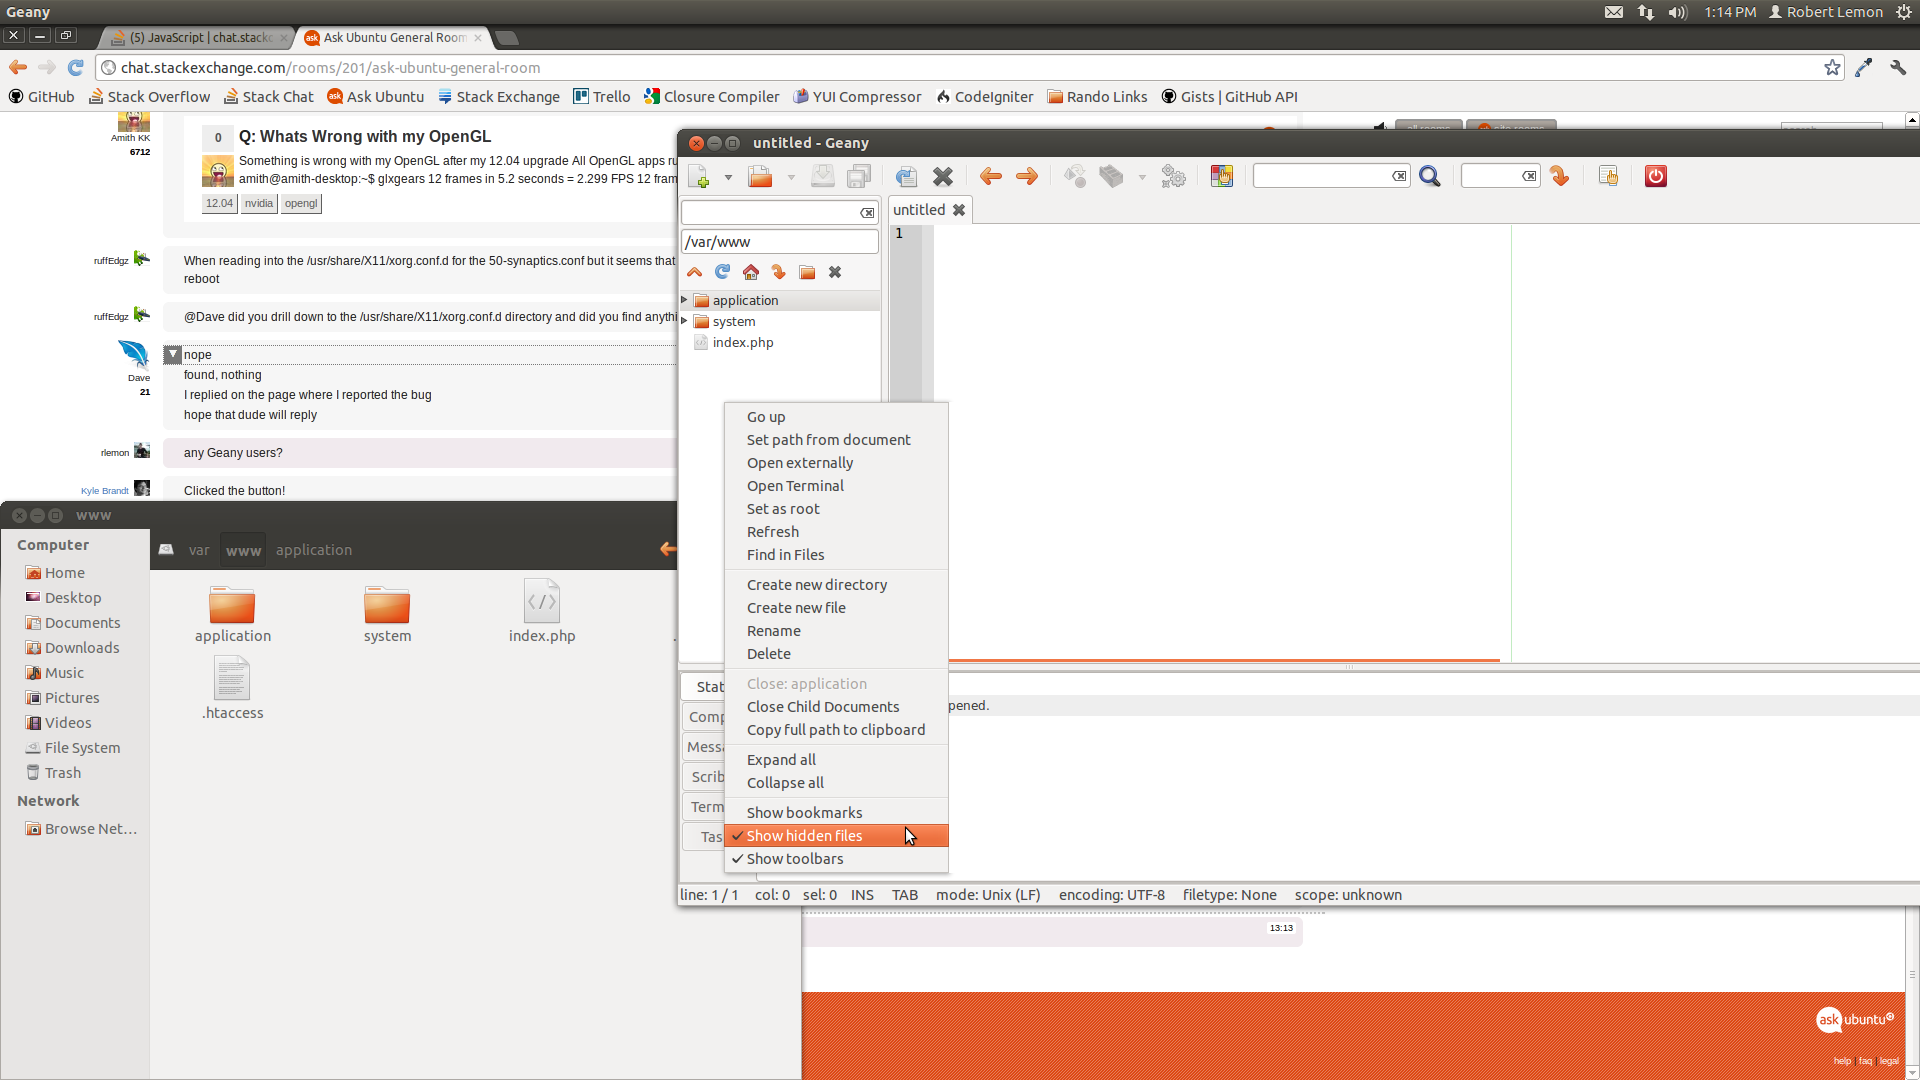Viewport: 1920px width, 1080px height.
Task: Select Rename from context menu
Action: click(x=774, y=629)
